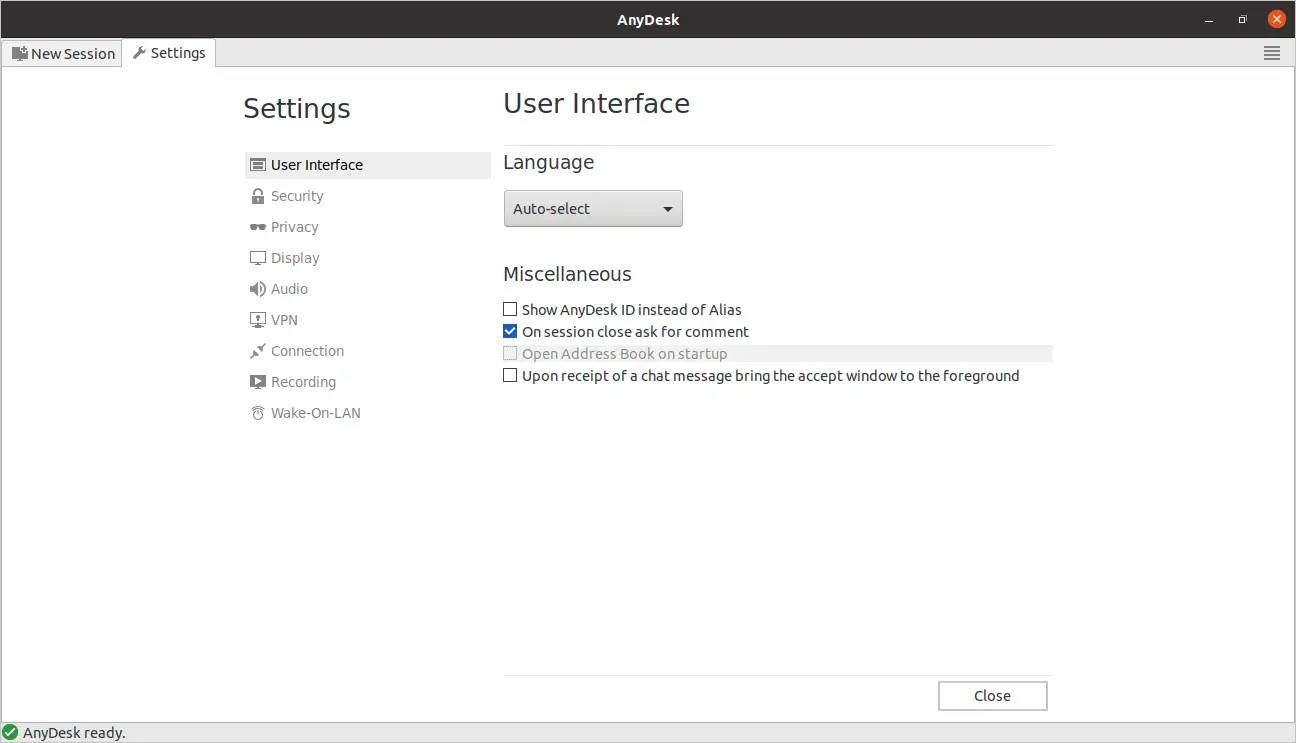The image size is (1296, 743).
Task: Minimize the AnyDesk window
Action: [x=1209, y=19]
